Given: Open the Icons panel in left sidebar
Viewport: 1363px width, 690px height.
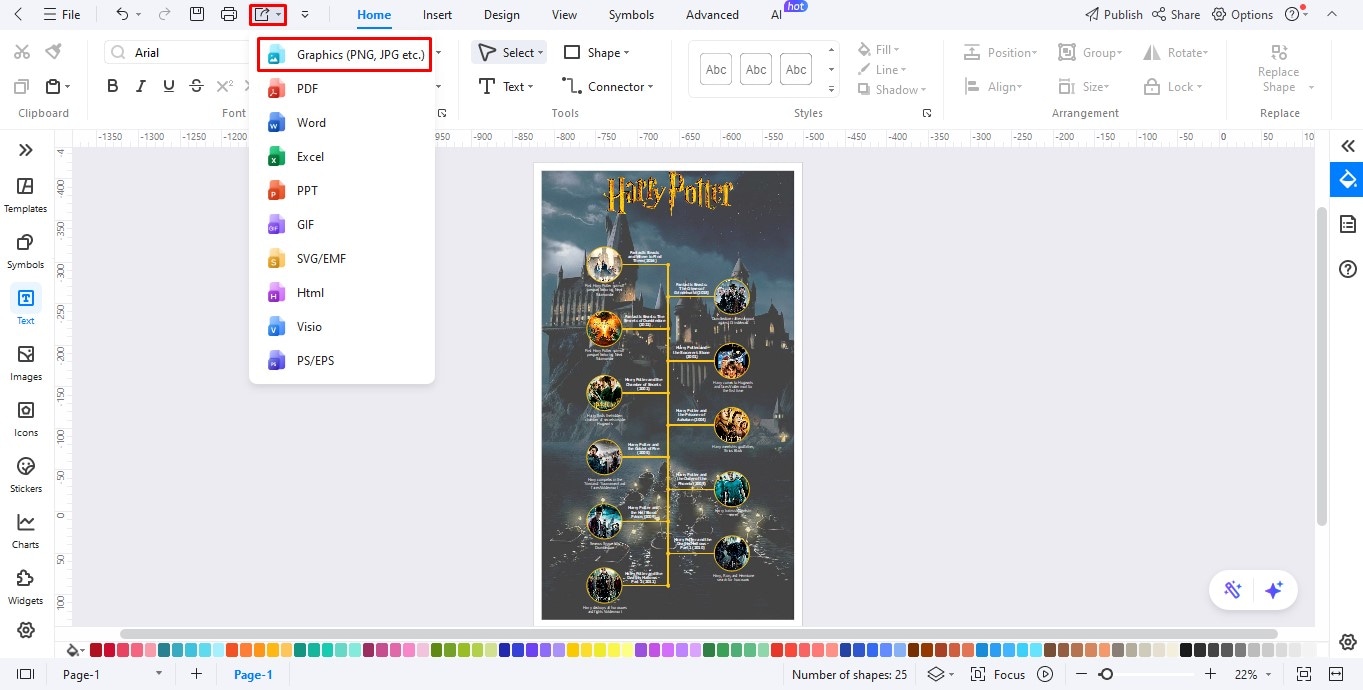Looking at the screenshot, I should 26,419.
